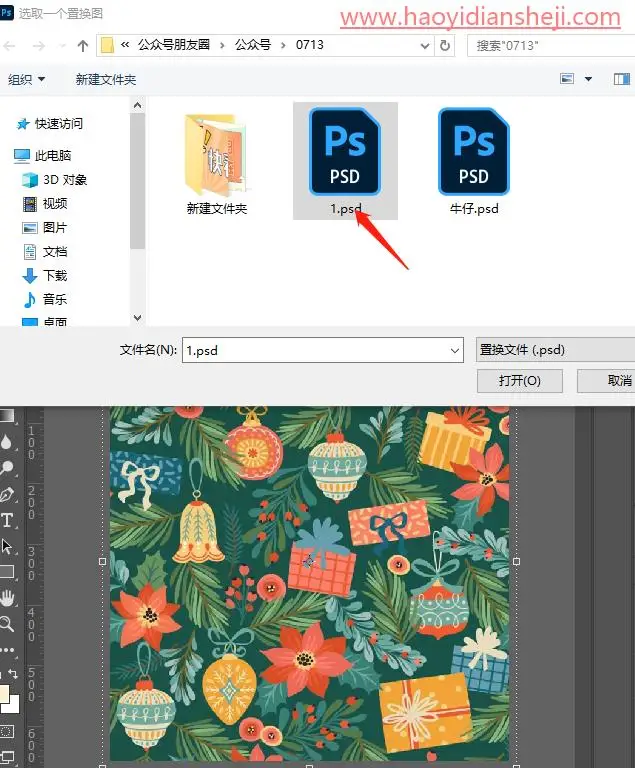The height and width of the screenshot is (768, 635).
Task: Click the sidebar scroll-down arrow
Action: click(138, 318)
